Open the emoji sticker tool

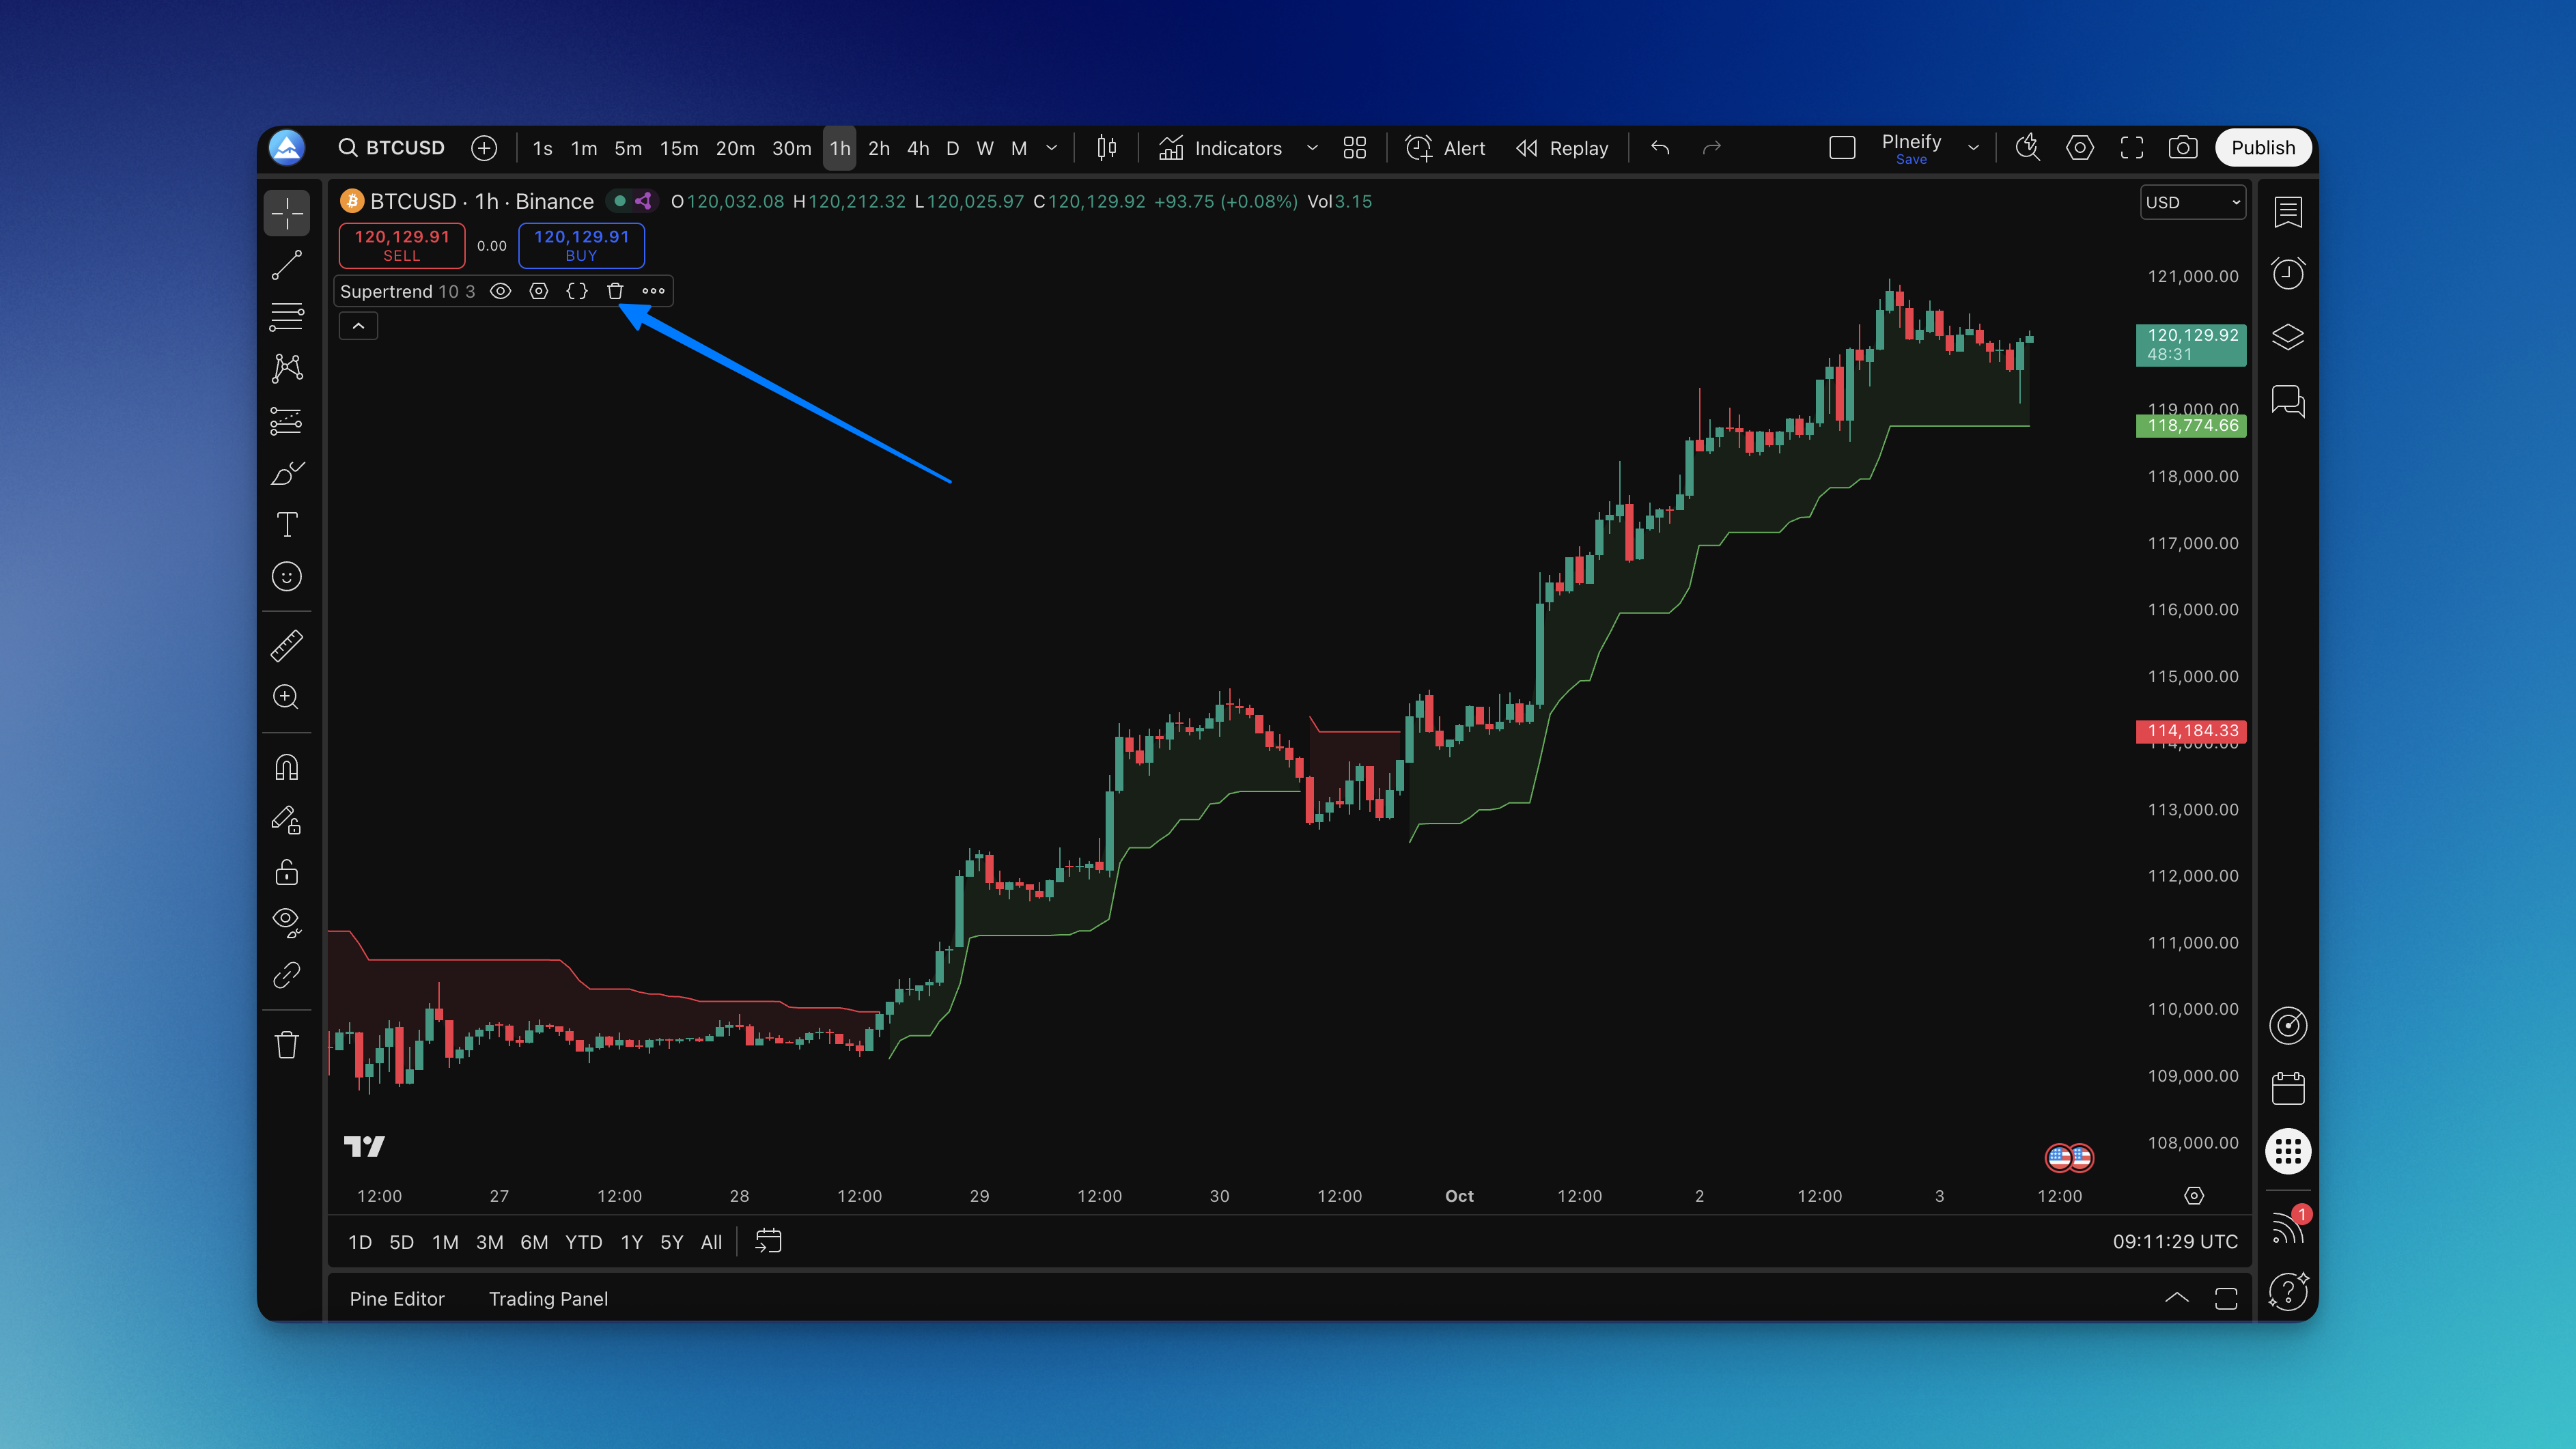point(287,577)
